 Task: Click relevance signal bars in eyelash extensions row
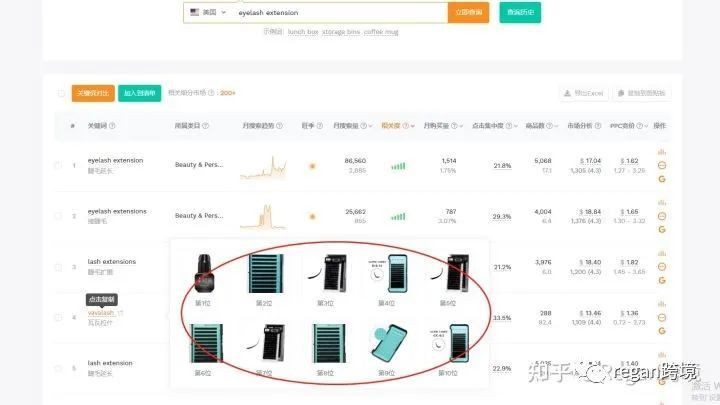tap(398, 217)
